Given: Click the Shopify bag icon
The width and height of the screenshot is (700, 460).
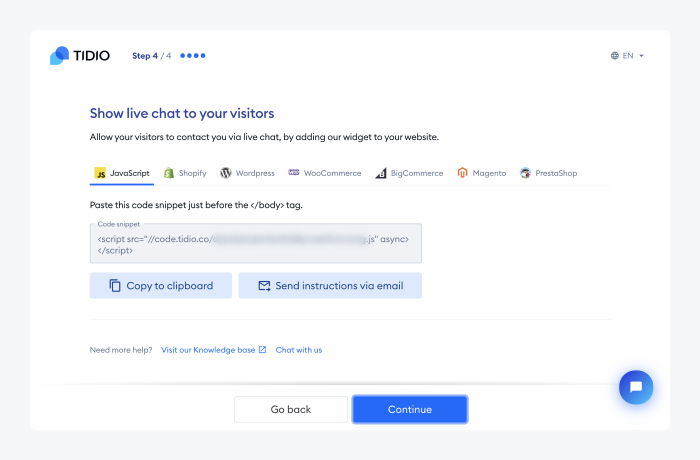Looking at the screenshot, I should click(169, 173).
